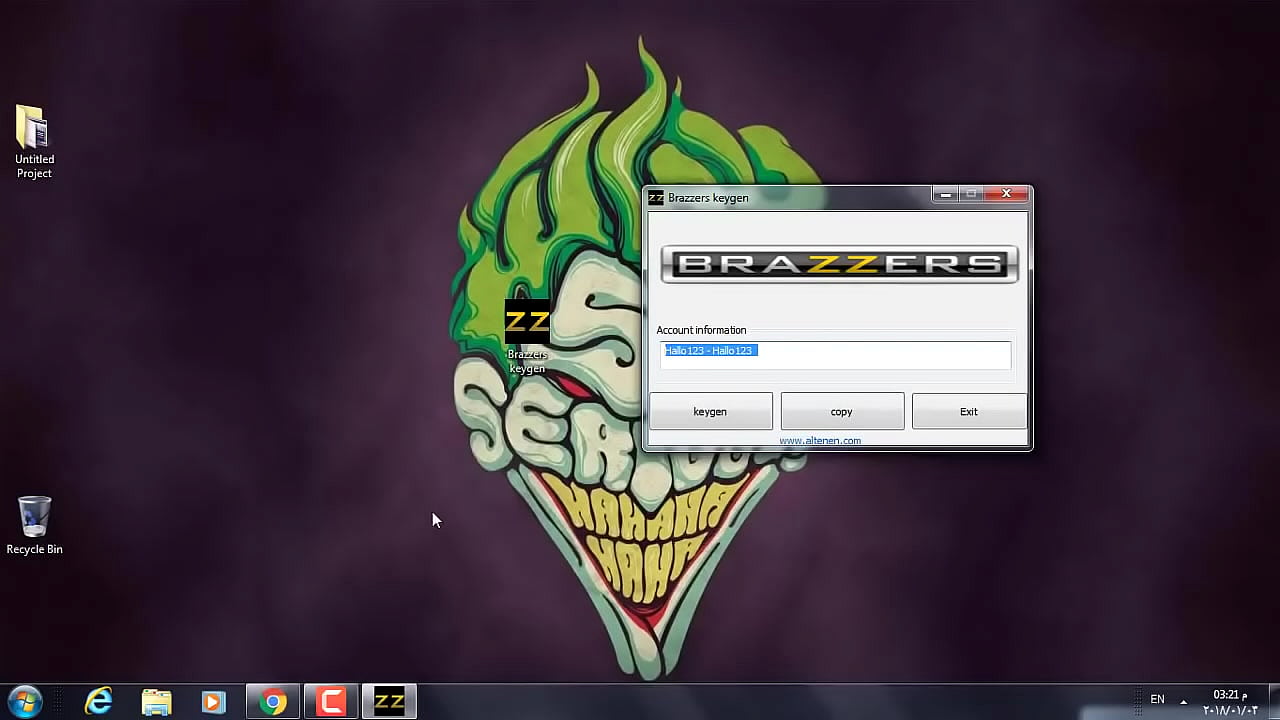The width and height of the screenshot is (1280, 720).
Task: Open the www.altenen.com link
Action: click(819, 440)
